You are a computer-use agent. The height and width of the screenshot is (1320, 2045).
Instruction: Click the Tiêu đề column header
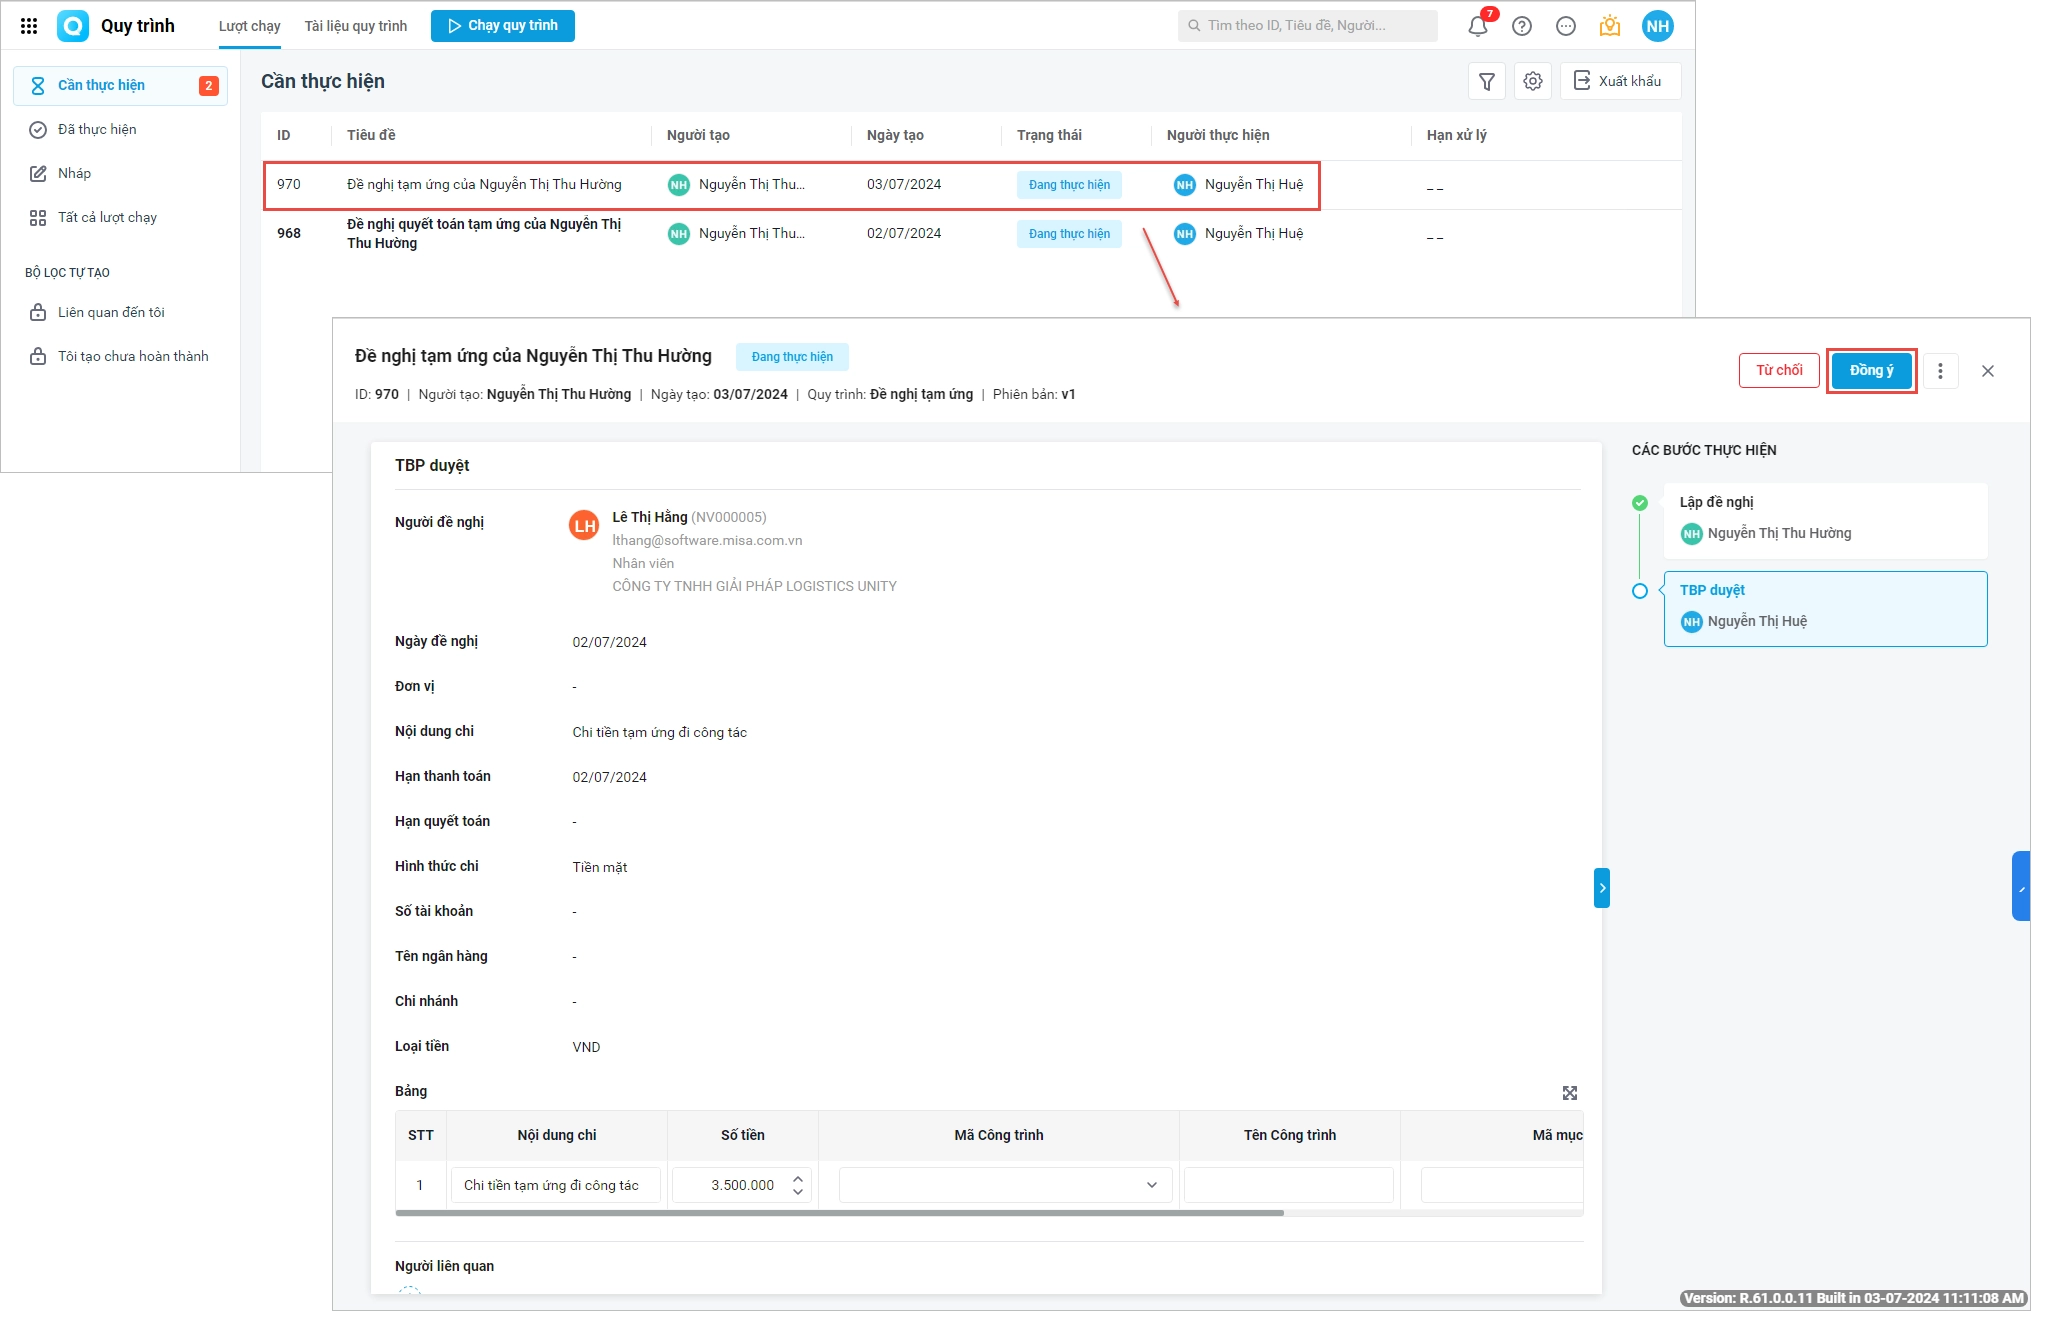coord(371,136)
